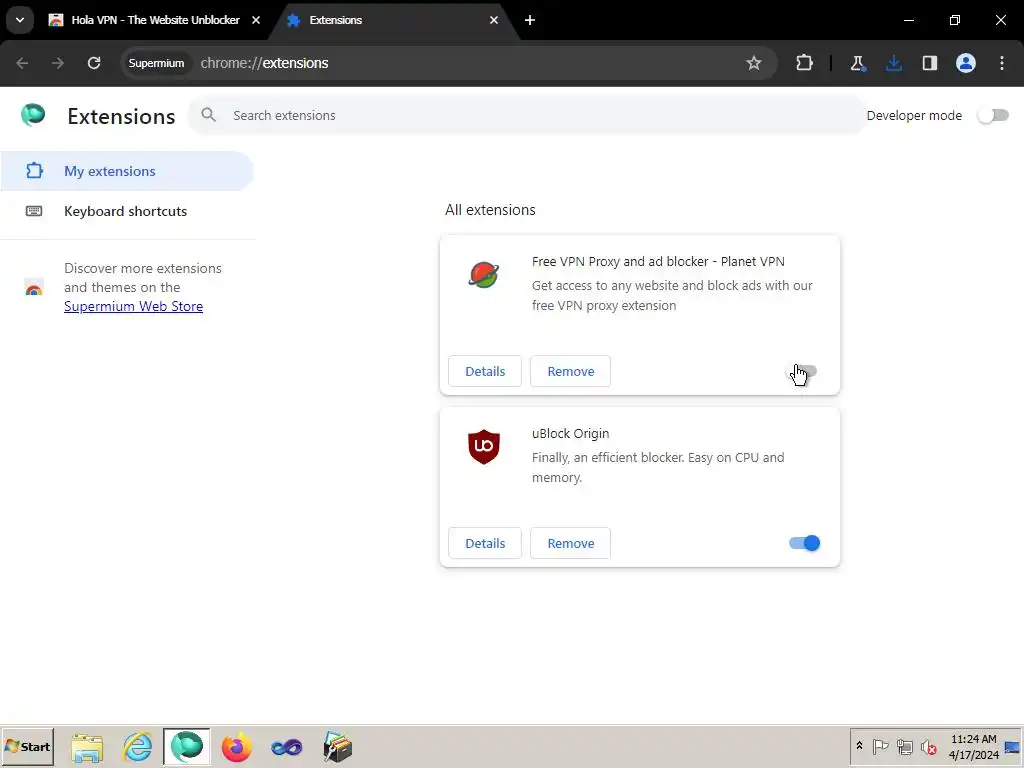
Task: Disable the uBlock Origin toggle
Action: [805, 543]
